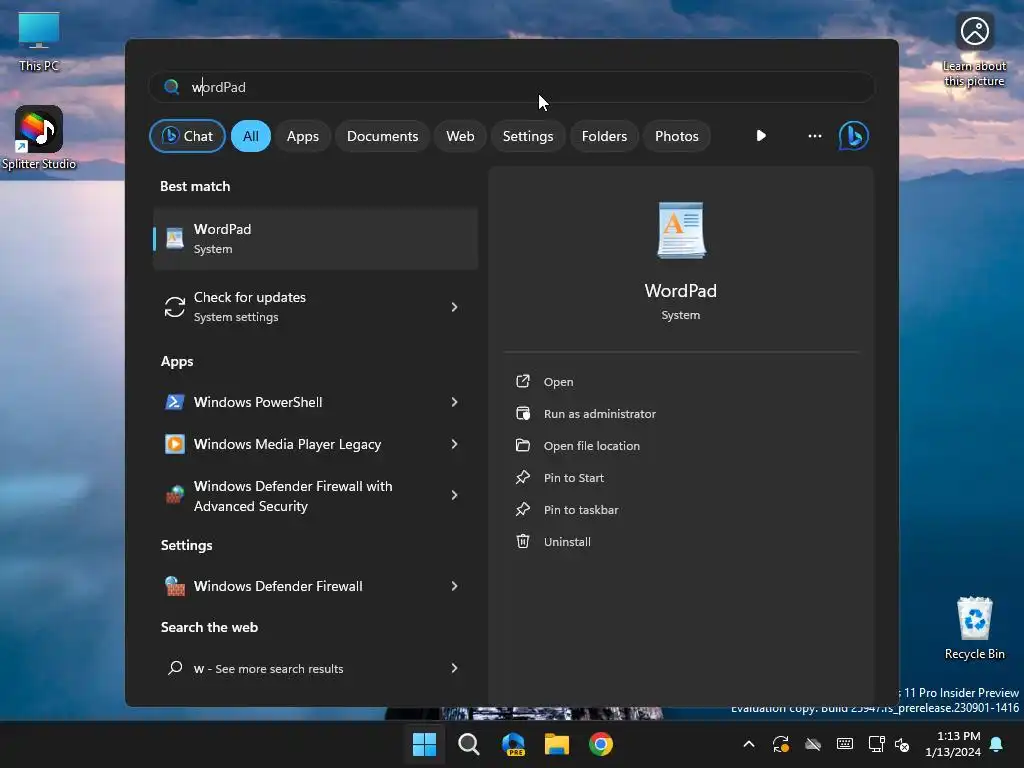This screenshot has height=768, width=1024.
Task: Open File Explorer from the taskbar
Action: point(557,744)
